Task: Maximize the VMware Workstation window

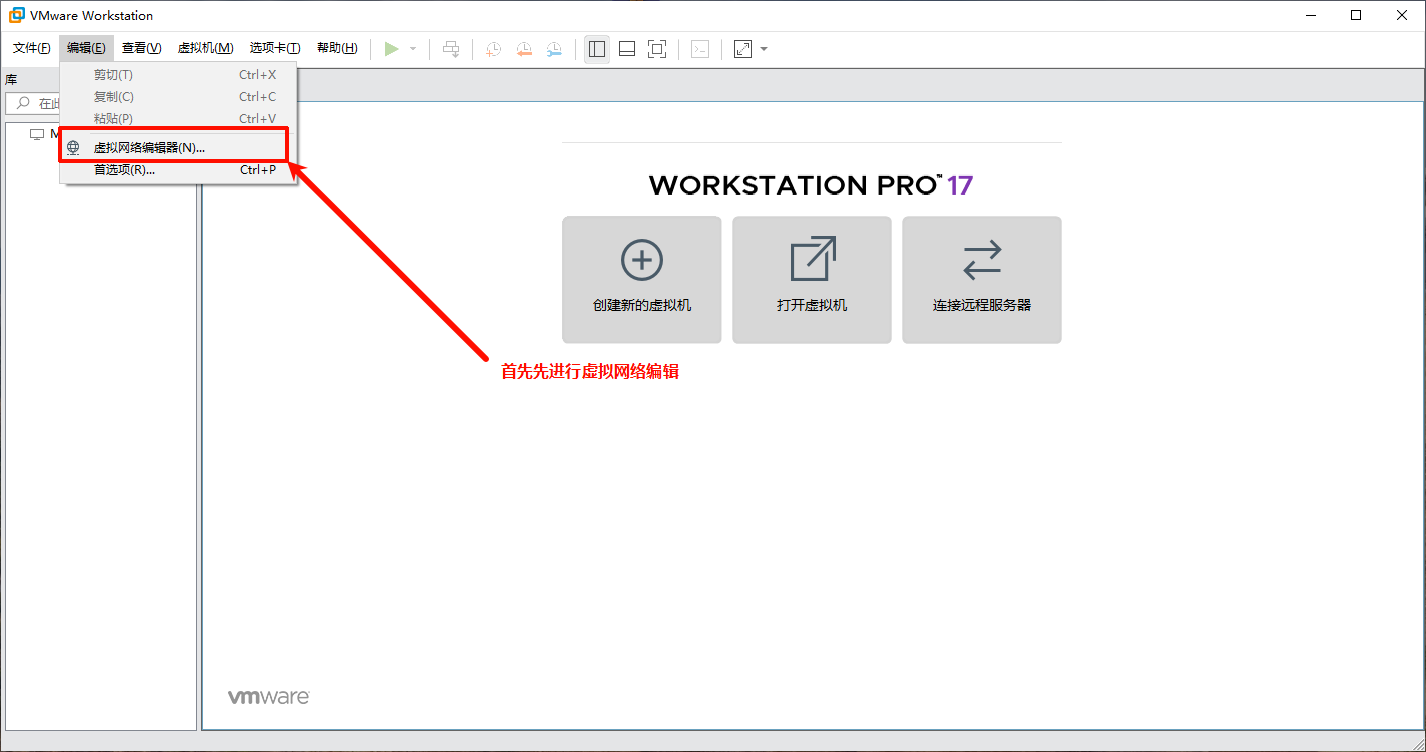Action: click(1356, 15)
